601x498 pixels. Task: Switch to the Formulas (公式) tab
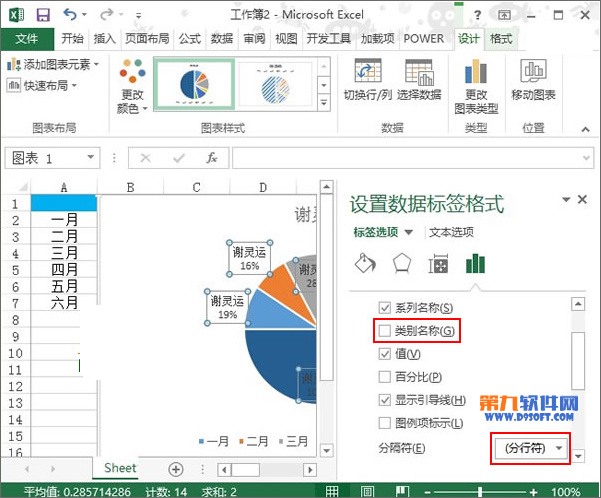coord(190,39)
